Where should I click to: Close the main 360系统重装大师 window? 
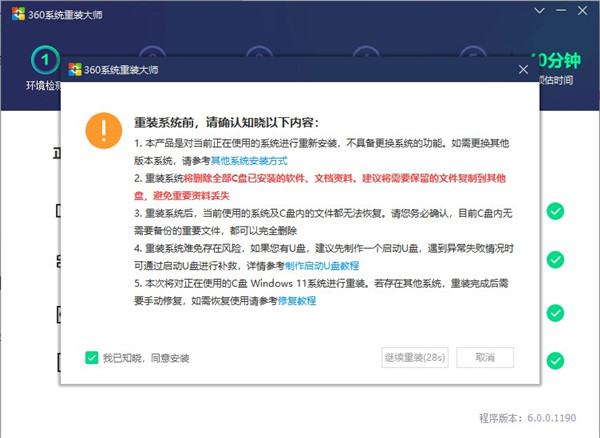[584, 11]
